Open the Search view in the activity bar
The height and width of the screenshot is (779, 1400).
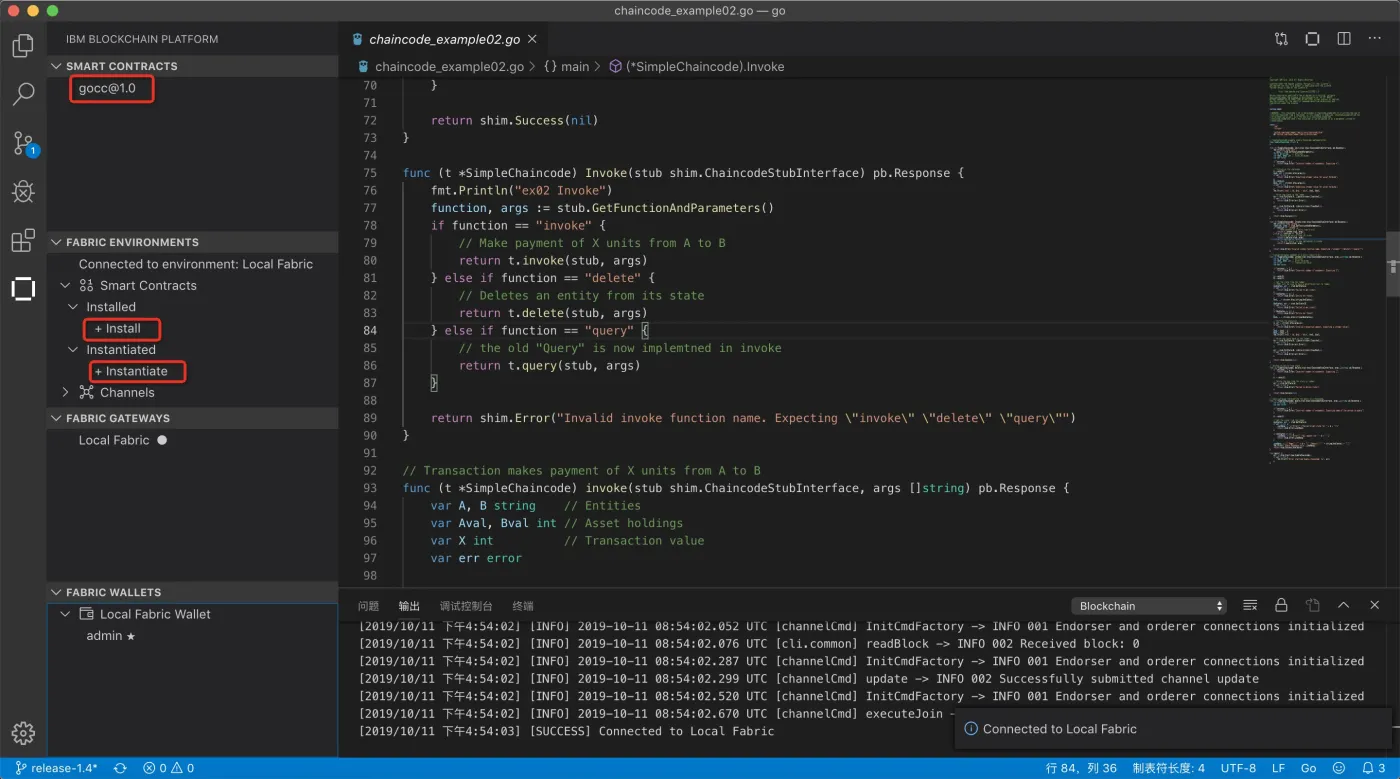pyautogui.click(x=23, y=94)
